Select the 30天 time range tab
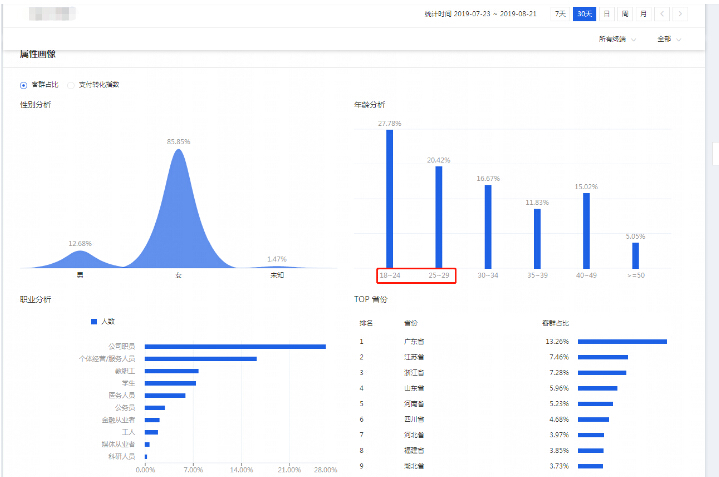719x477 pixels. pyautogui.click(x=583, y=14)
